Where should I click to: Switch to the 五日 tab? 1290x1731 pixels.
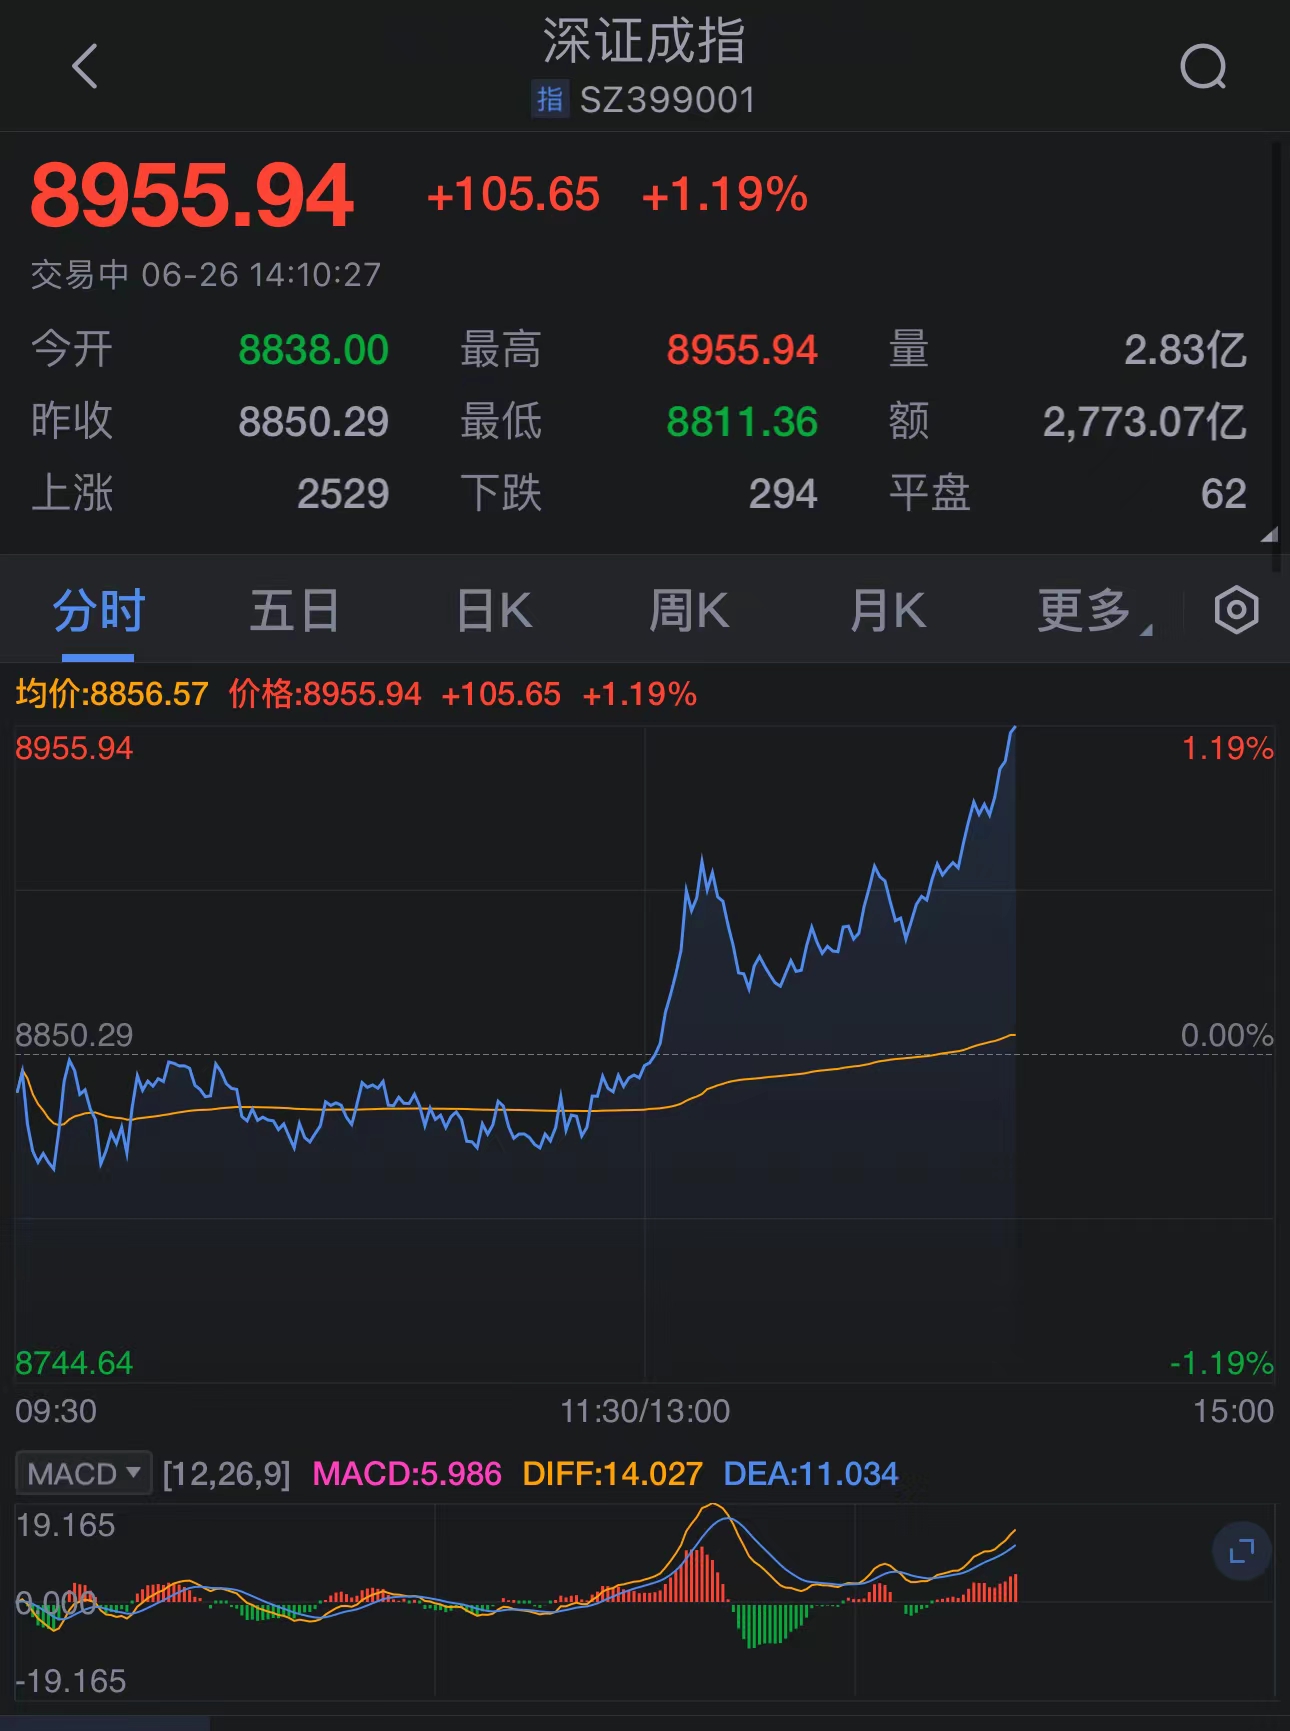tap(295, 610)
